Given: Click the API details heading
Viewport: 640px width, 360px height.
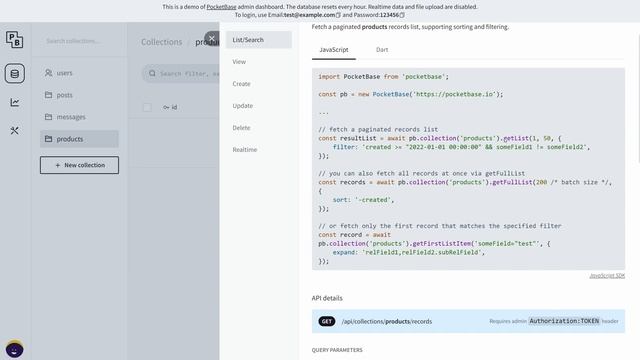Looking at the screenshot, I should coord(327,298).
